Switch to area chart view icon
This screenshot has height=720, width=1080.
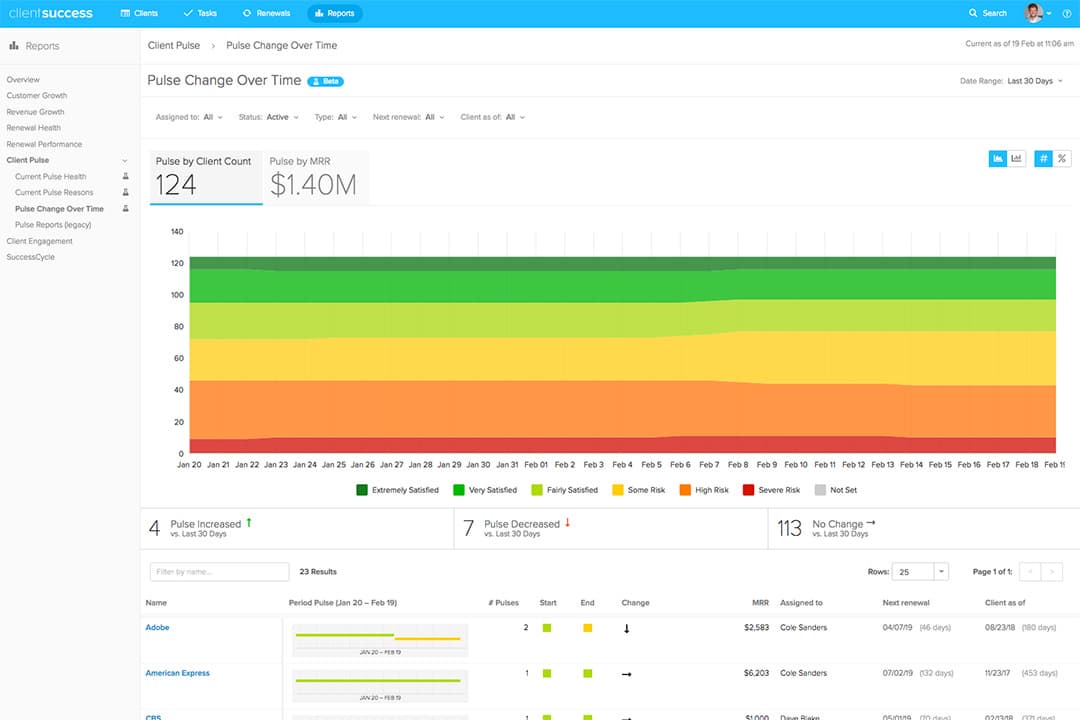click(x=997, y=158)
